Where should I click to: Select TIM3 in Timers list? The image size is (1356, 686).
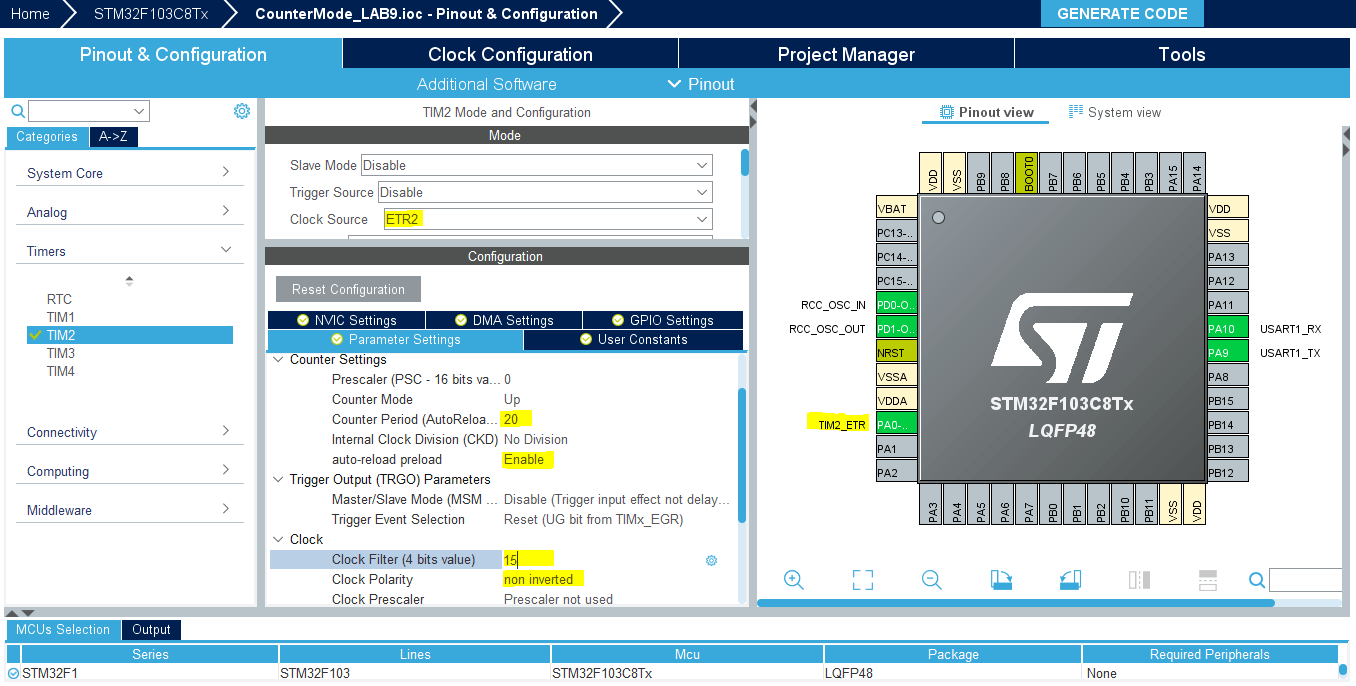61,353
